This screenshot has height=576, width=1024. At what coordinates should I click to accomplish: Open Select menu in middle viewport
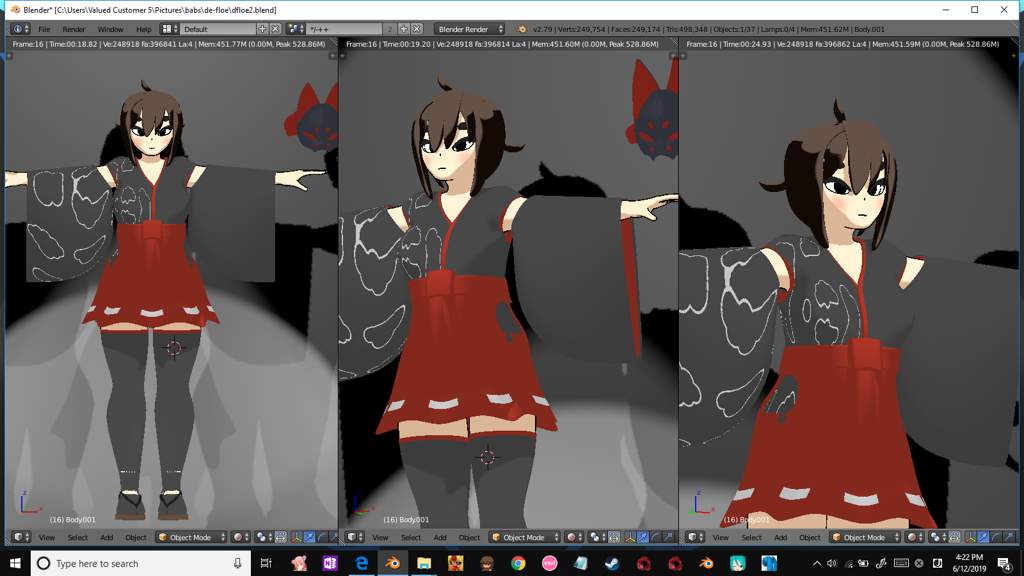(x=411, y=537)
